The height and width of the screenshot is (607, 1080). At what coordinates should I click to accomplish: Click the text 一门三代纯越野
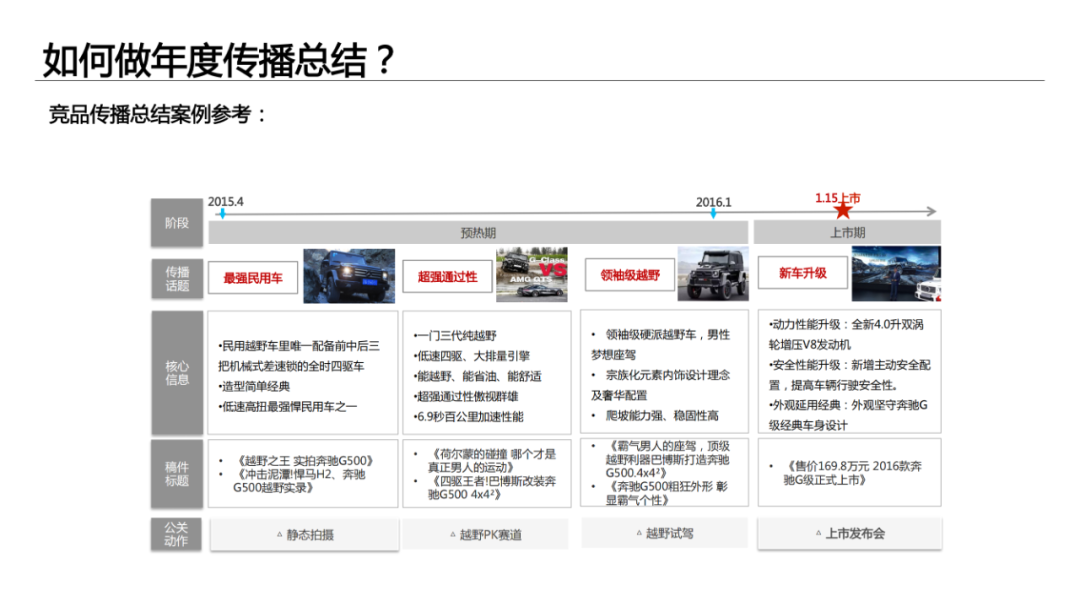(455, 336)
